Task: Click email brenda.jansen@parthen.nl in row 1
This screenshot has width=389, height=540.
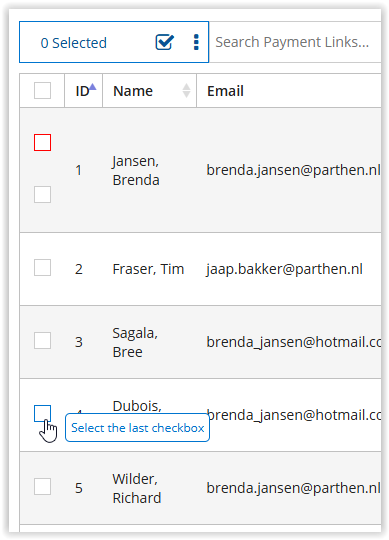Action: click(x=294, y=170)
